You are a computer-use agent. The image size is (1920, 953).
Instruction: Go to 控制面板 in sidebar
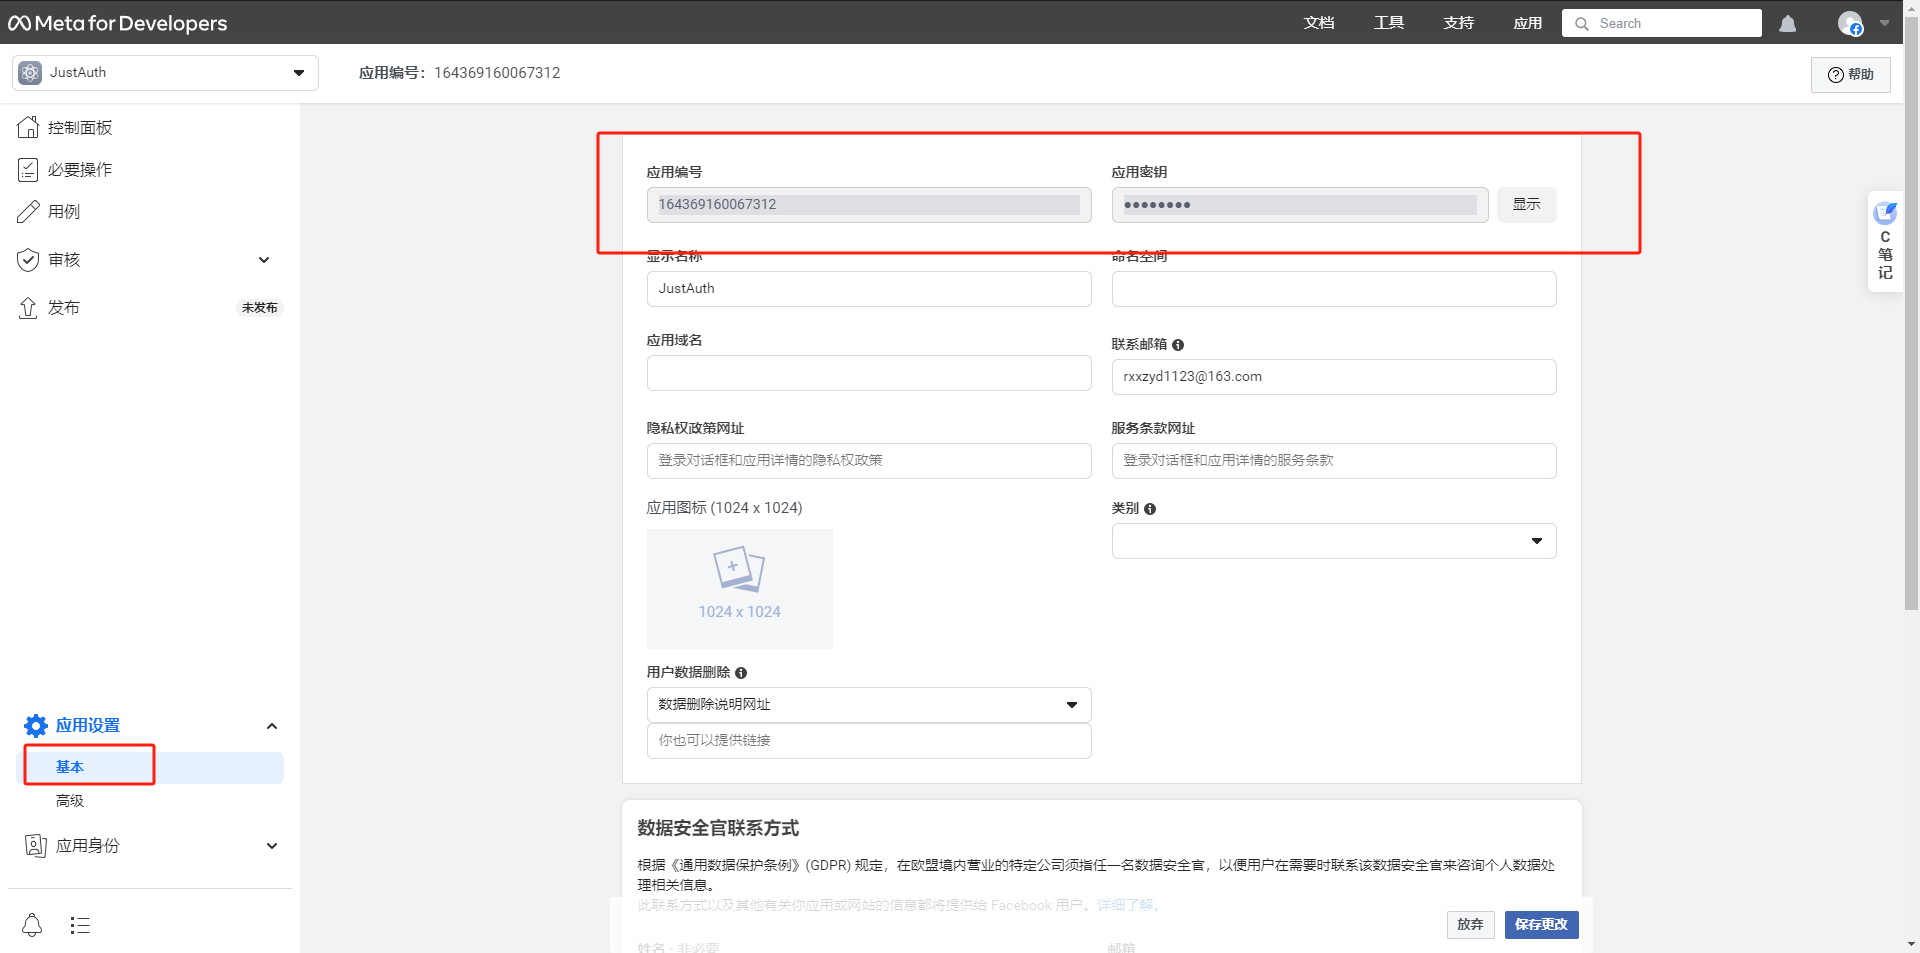(80, 128)
